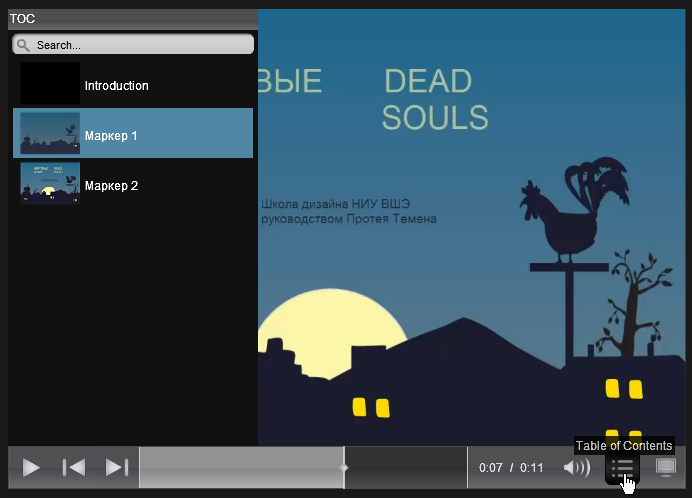
Task: Seek within the unplayed dark part of the progress bar
Action: pyautogui.click(x=406, y=468)
